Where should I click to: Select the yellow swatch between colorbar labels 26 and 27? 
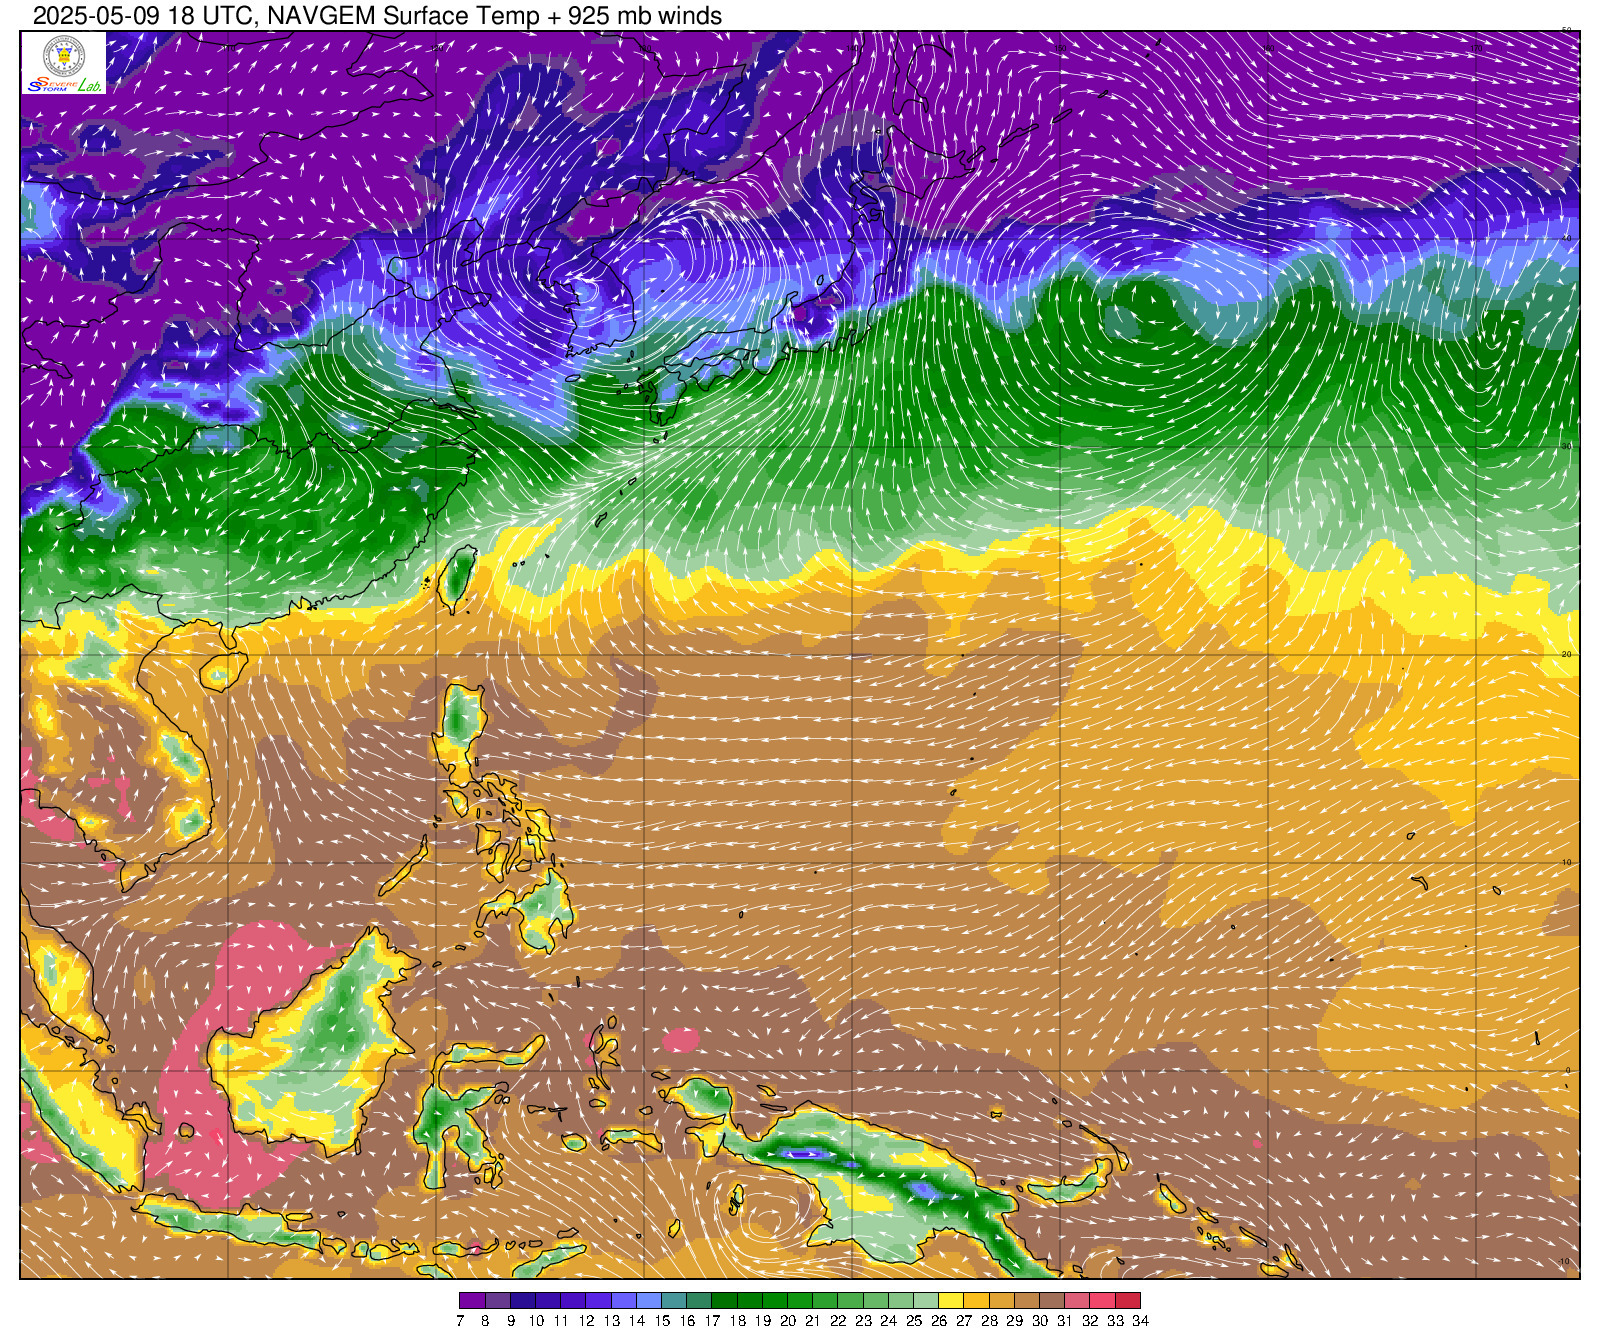(952, 1300)
